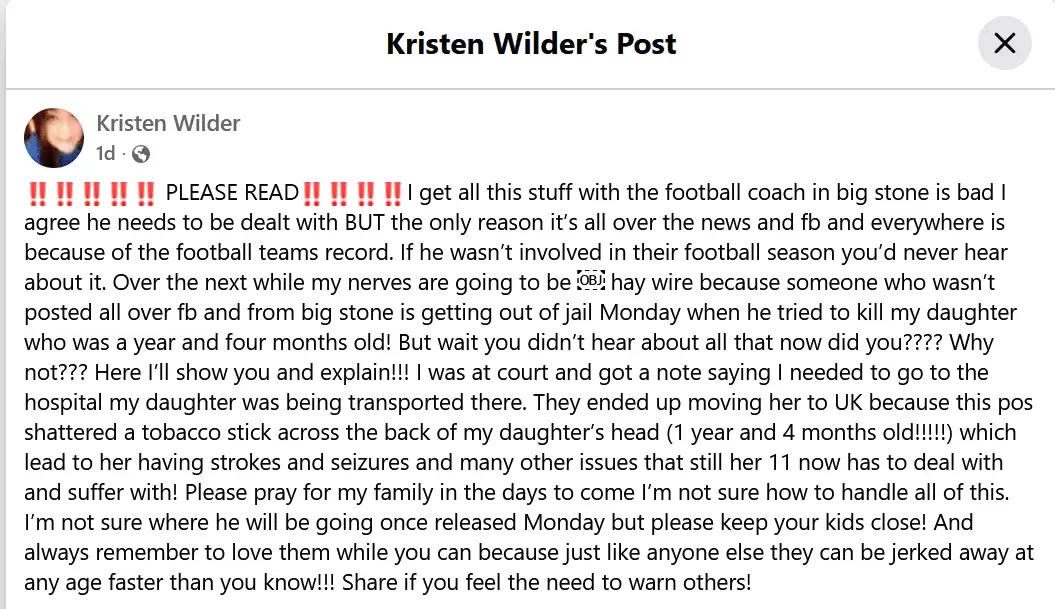1055x609 pixels.
Task: Click the first red exclamation emoji after PLEASE READ
Action: pyautogui.click(x=312, y=192)
